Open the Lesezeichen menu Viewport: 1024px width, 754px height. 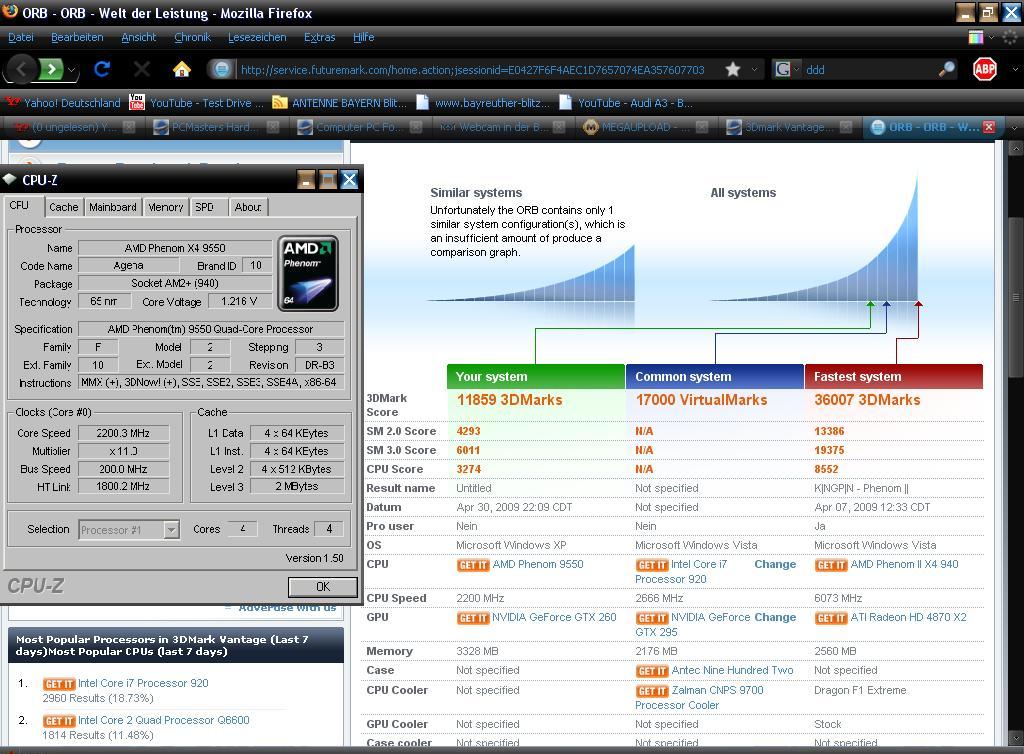(x=257, y=37)
